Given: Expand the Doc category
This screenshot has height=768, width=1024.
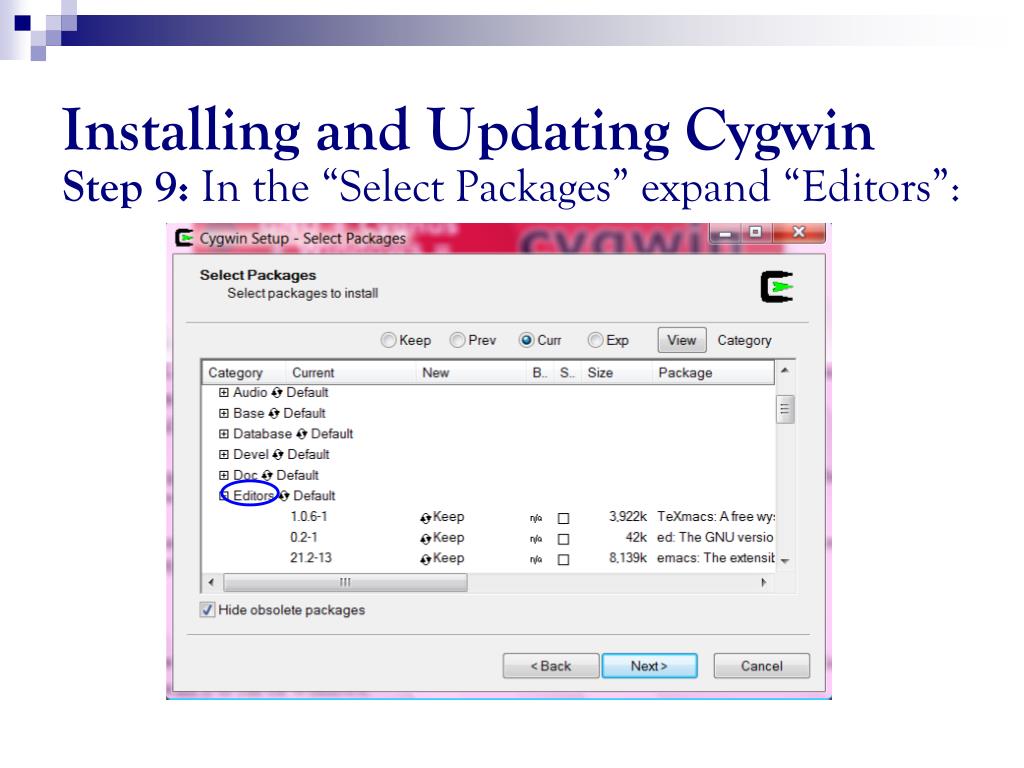Looking at the screenshot, I should click(223, 475).
